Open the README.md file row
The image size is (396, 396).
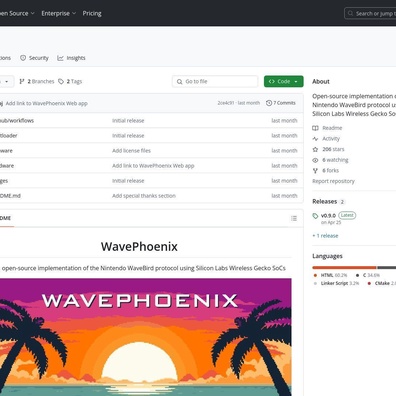(x=152, y=196)
